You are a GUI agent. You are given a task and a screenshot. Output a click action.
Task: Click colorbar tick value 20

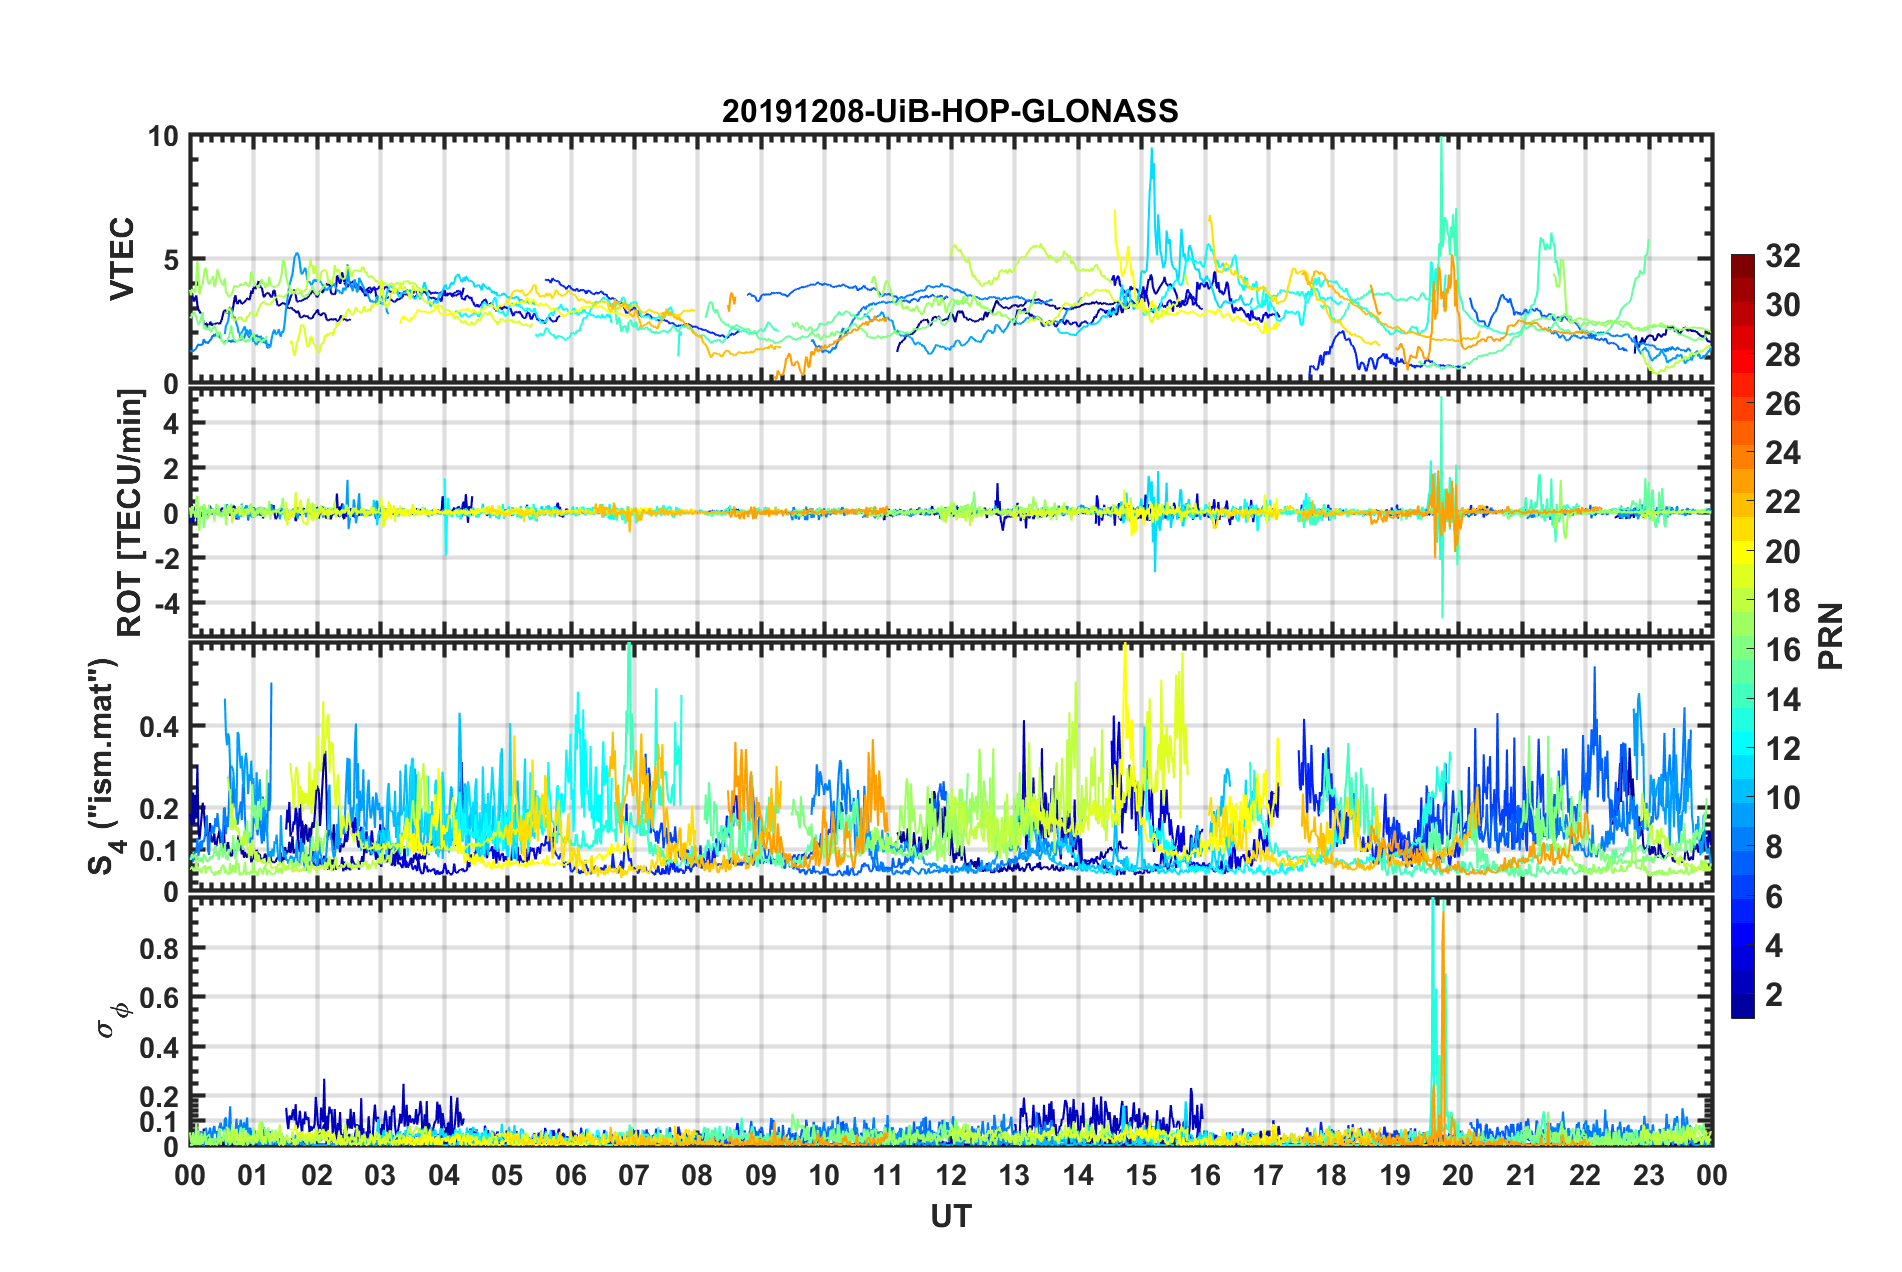[1783, 552]
